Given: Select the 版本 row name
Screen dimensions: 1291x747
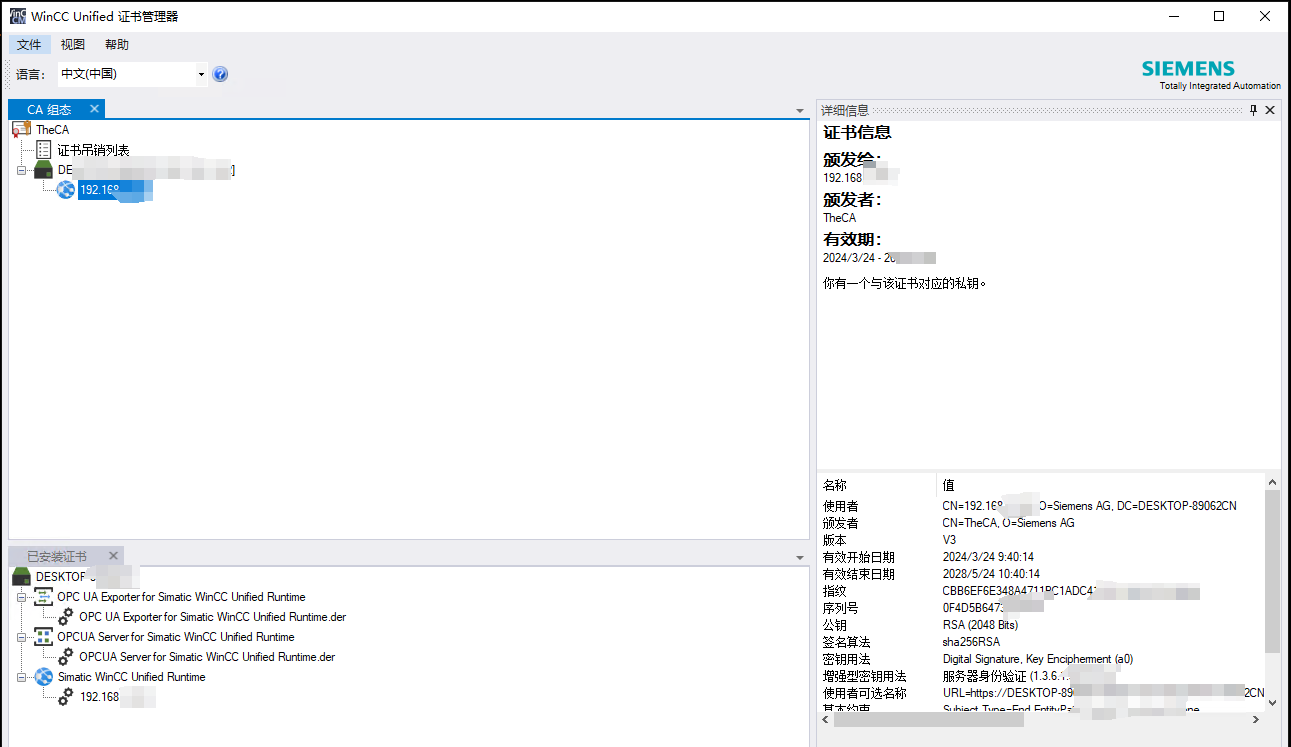Looking at the screenshot, I should click(835, 540).
